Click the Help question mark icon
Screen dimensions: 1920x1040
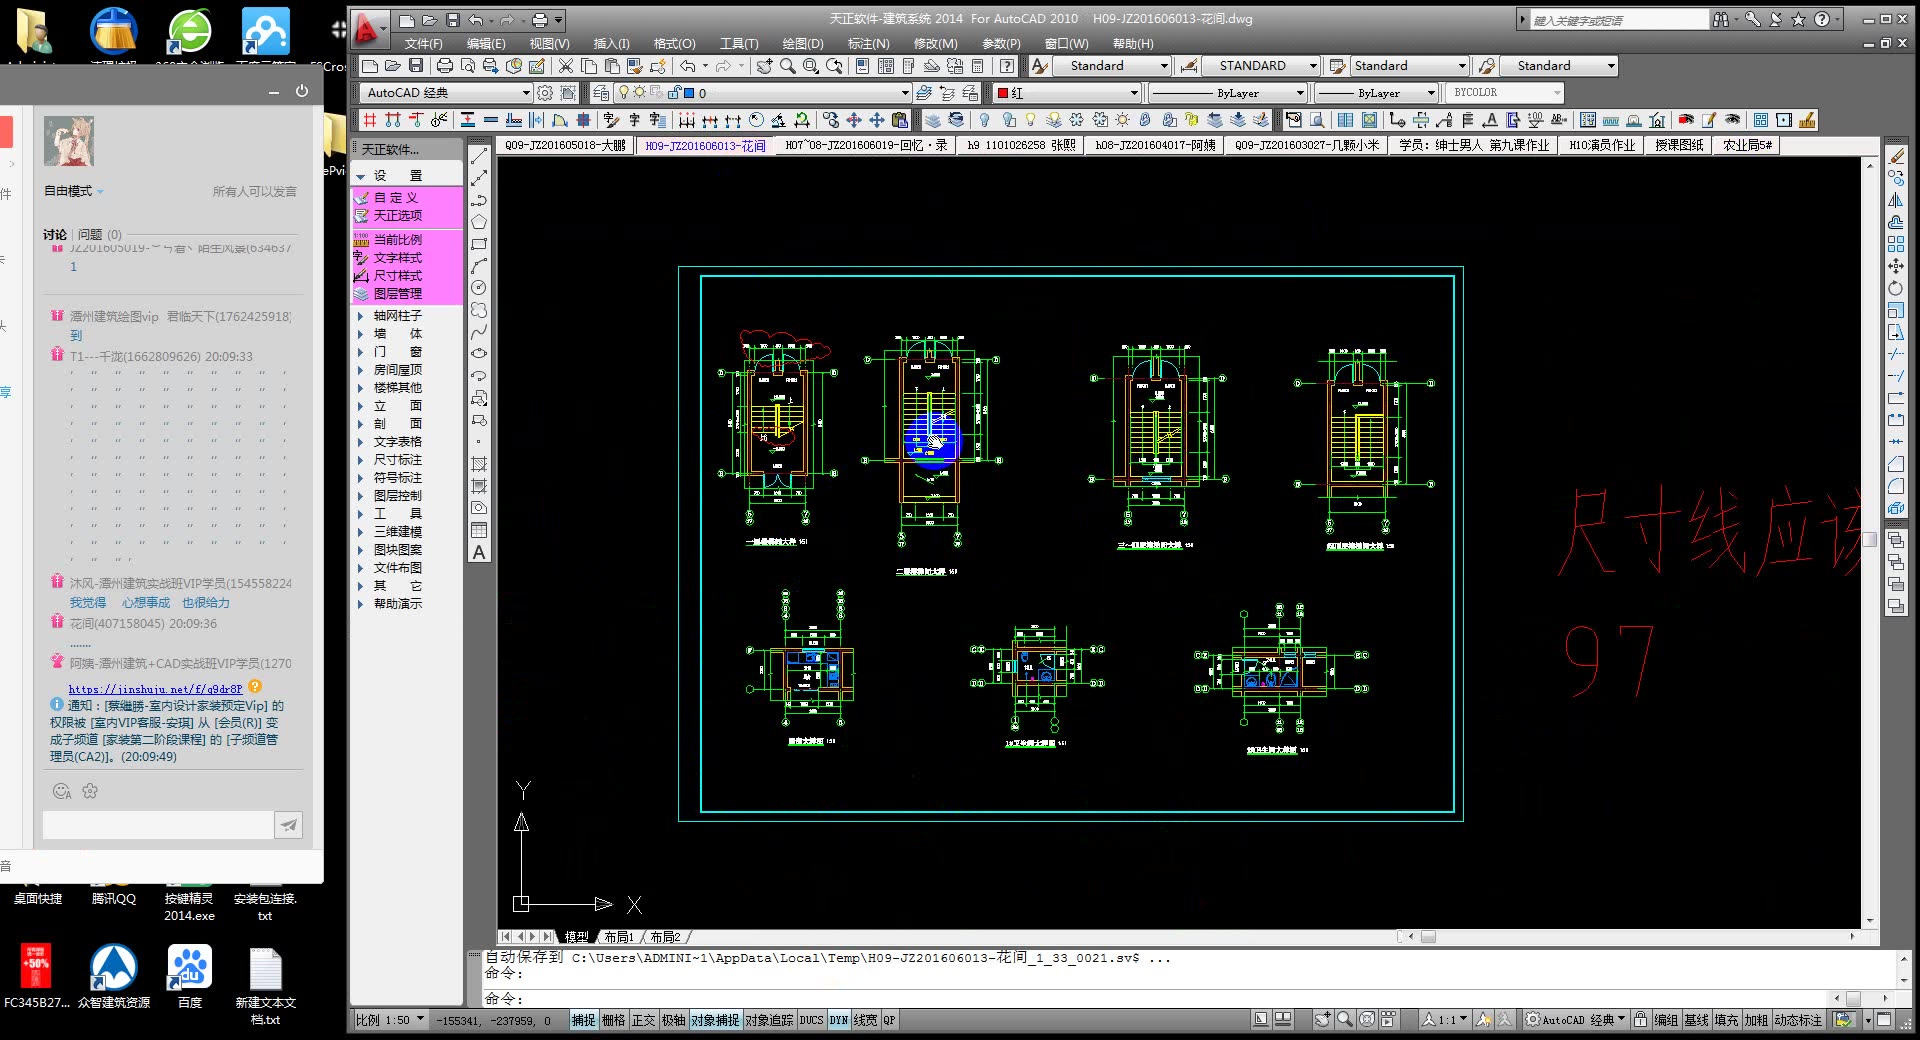pyautogui.click(x=1007, y=66)
